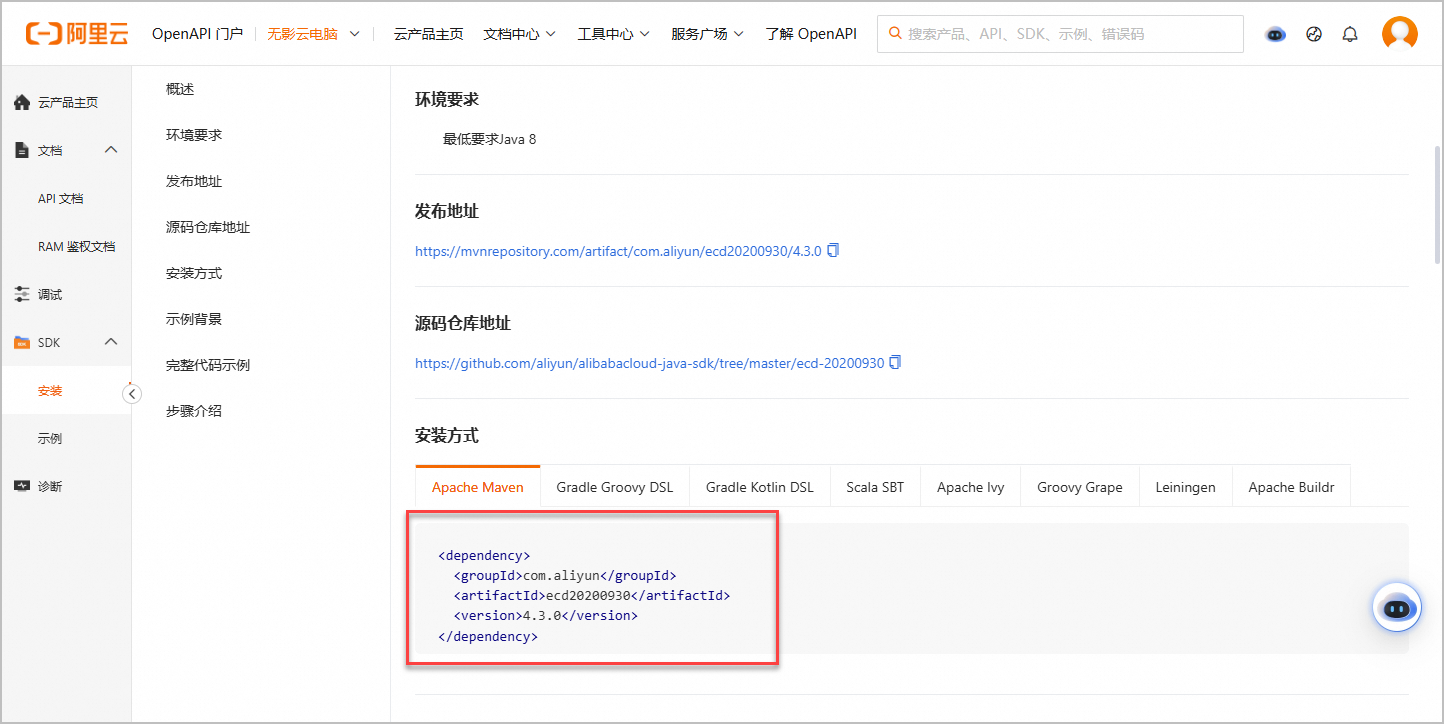Open the AI assistant robot icon in header
The image size is (1444, 724).
coord(1275,34)
